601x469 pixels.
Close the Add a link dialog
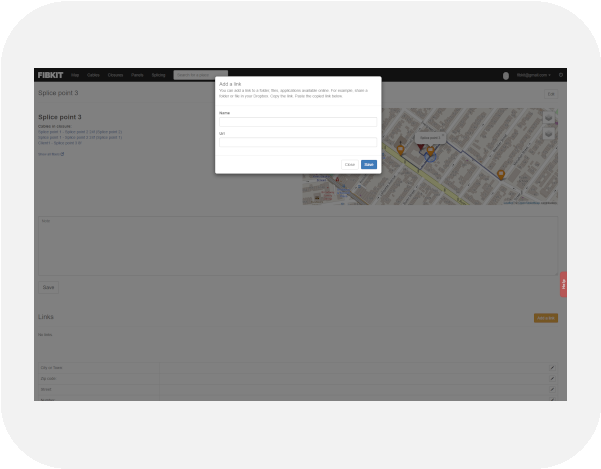350,164
